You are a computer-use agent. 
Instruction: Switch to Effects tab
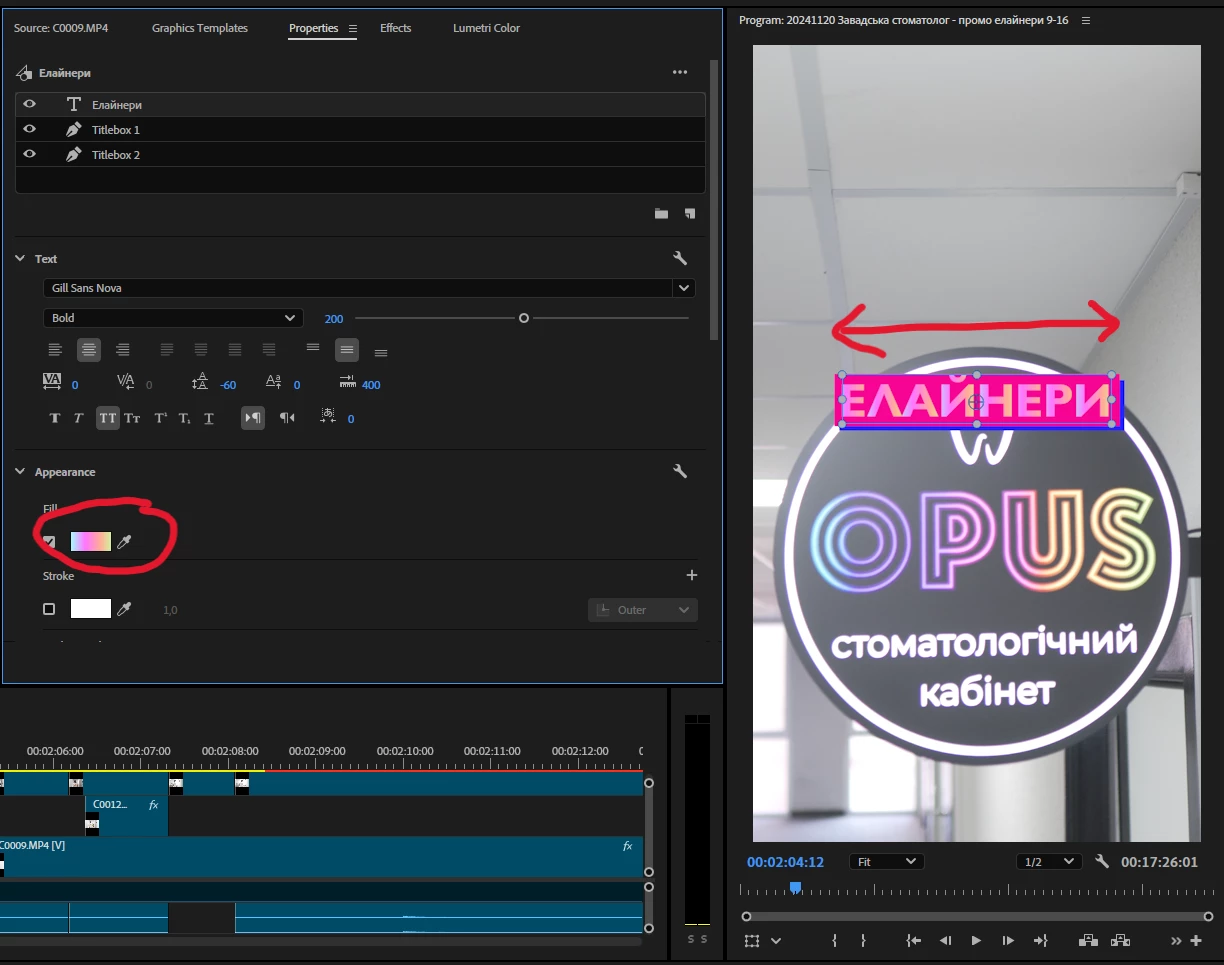[x=396, y=28]
